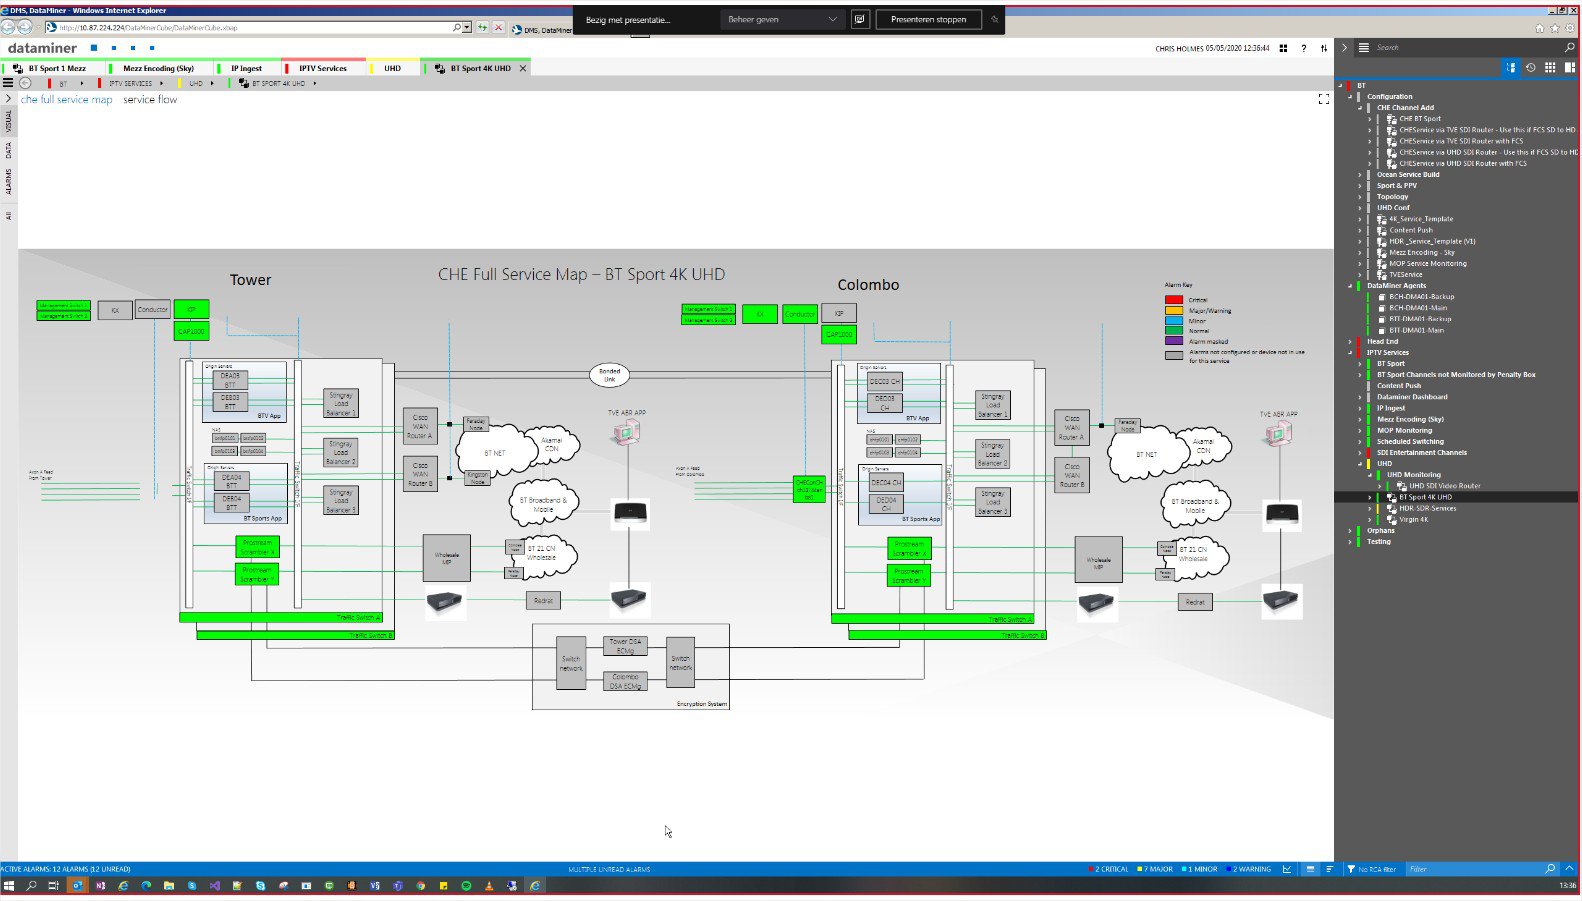Click the TVE ABR APP computer icon in Tower

[626, 432]
